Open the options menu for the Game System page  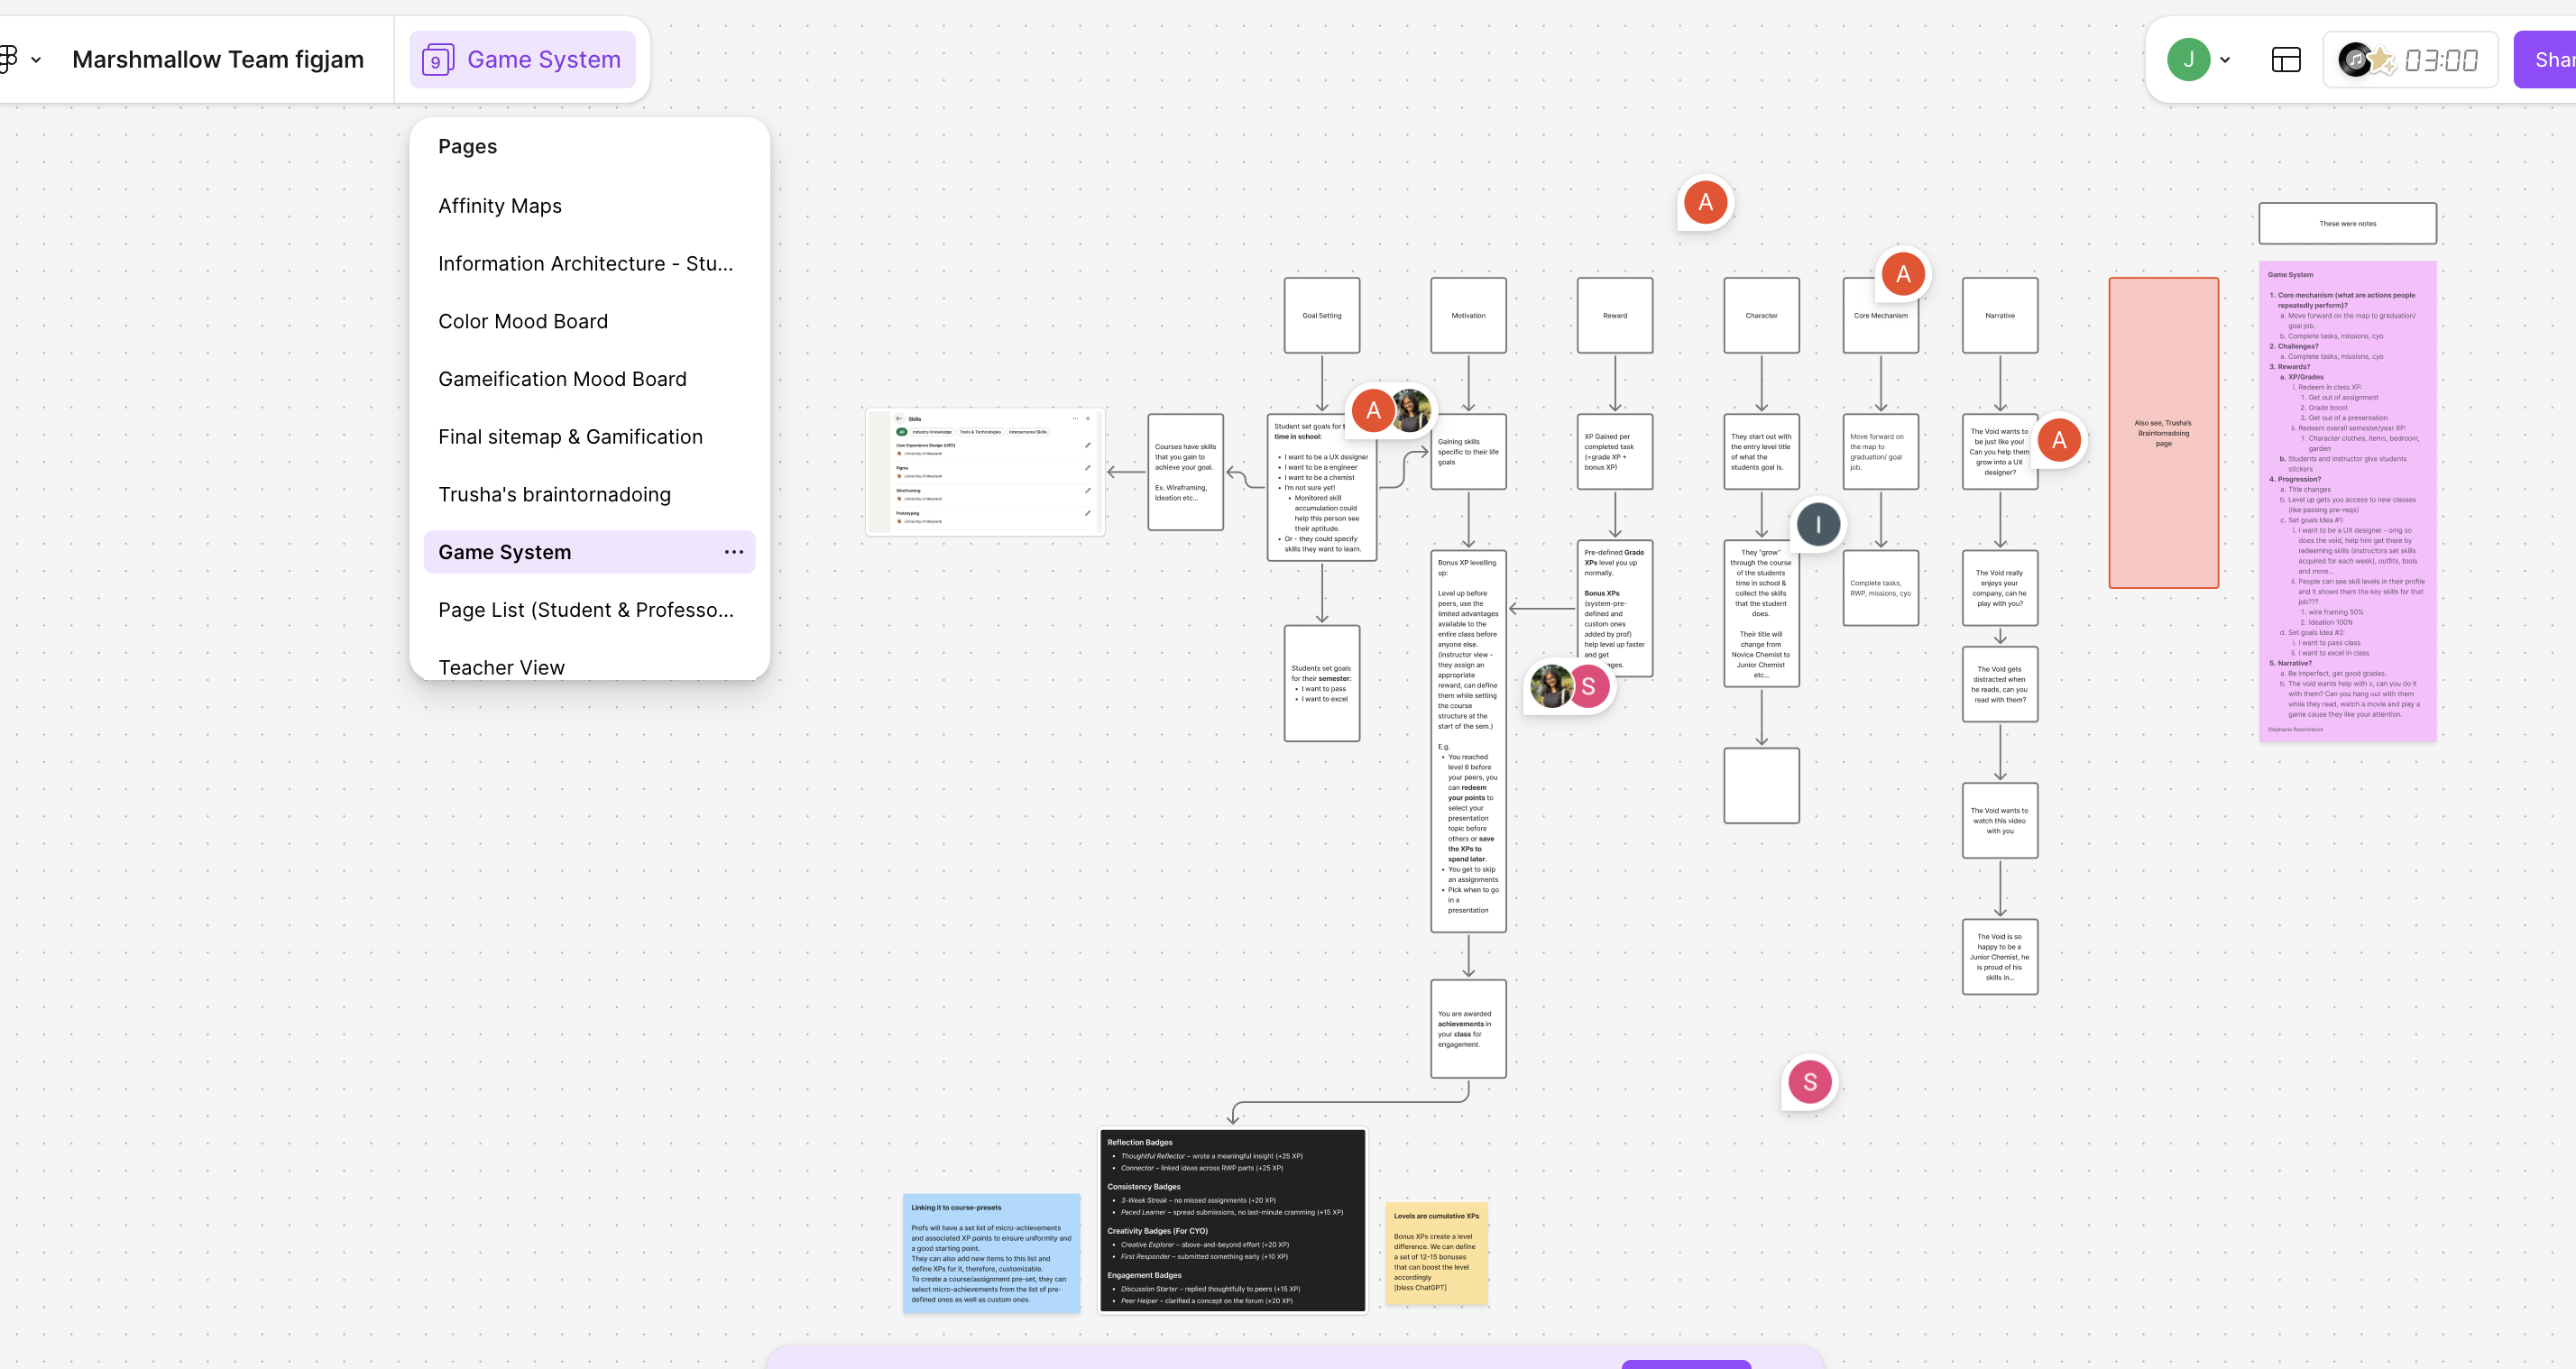pyautogui.click(x=734, y=552)
